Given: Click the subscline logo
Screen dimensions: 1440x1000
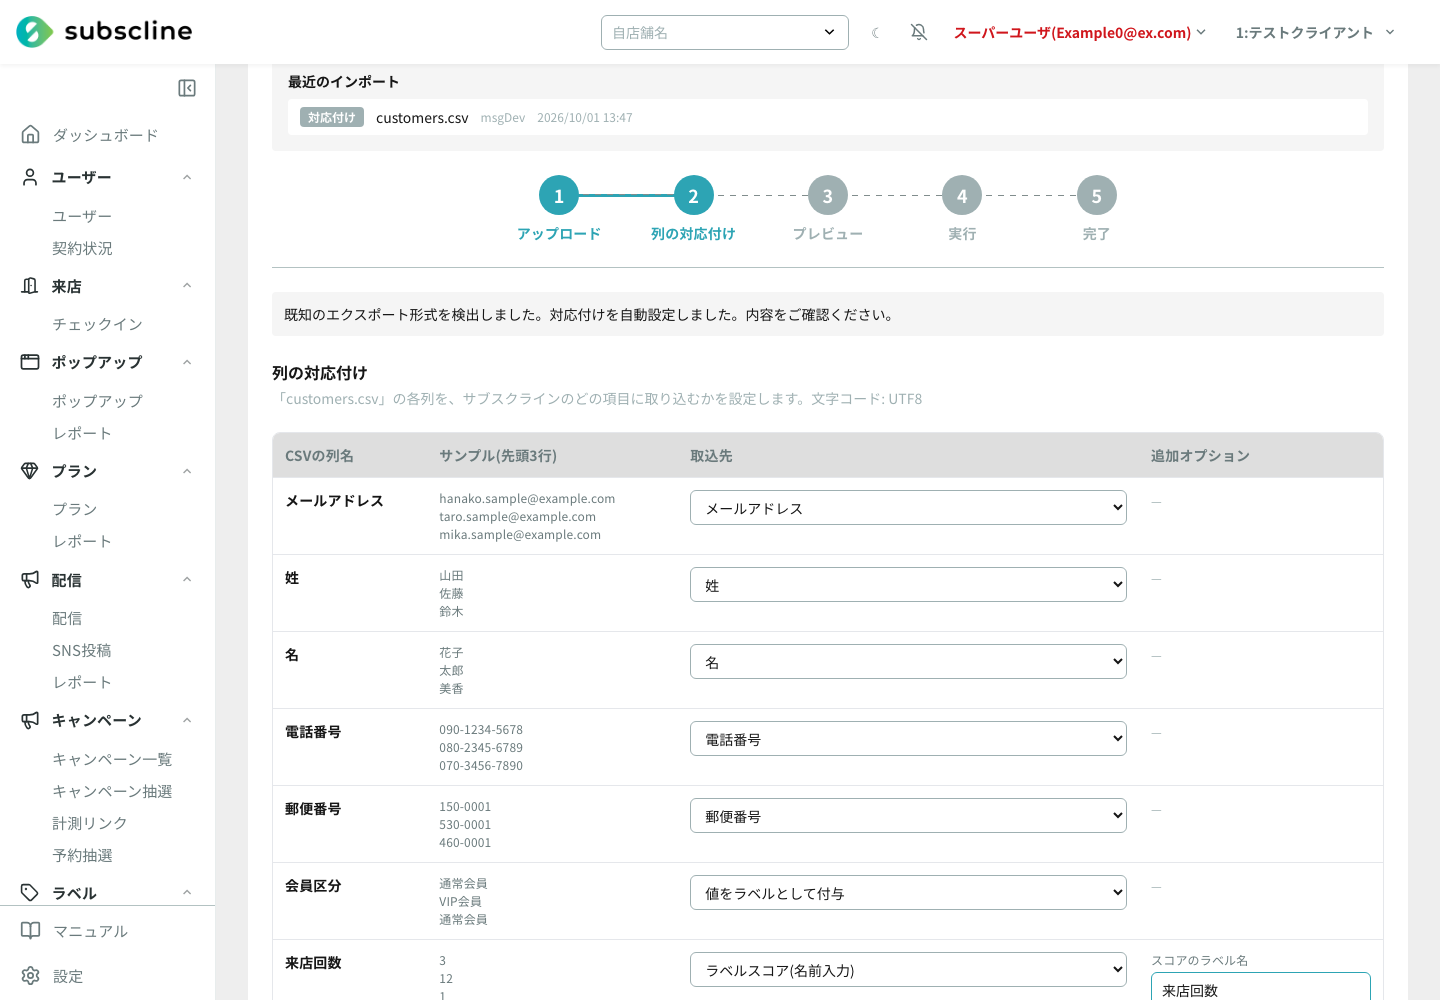Looking at the screenshot, I should (104, 32).
